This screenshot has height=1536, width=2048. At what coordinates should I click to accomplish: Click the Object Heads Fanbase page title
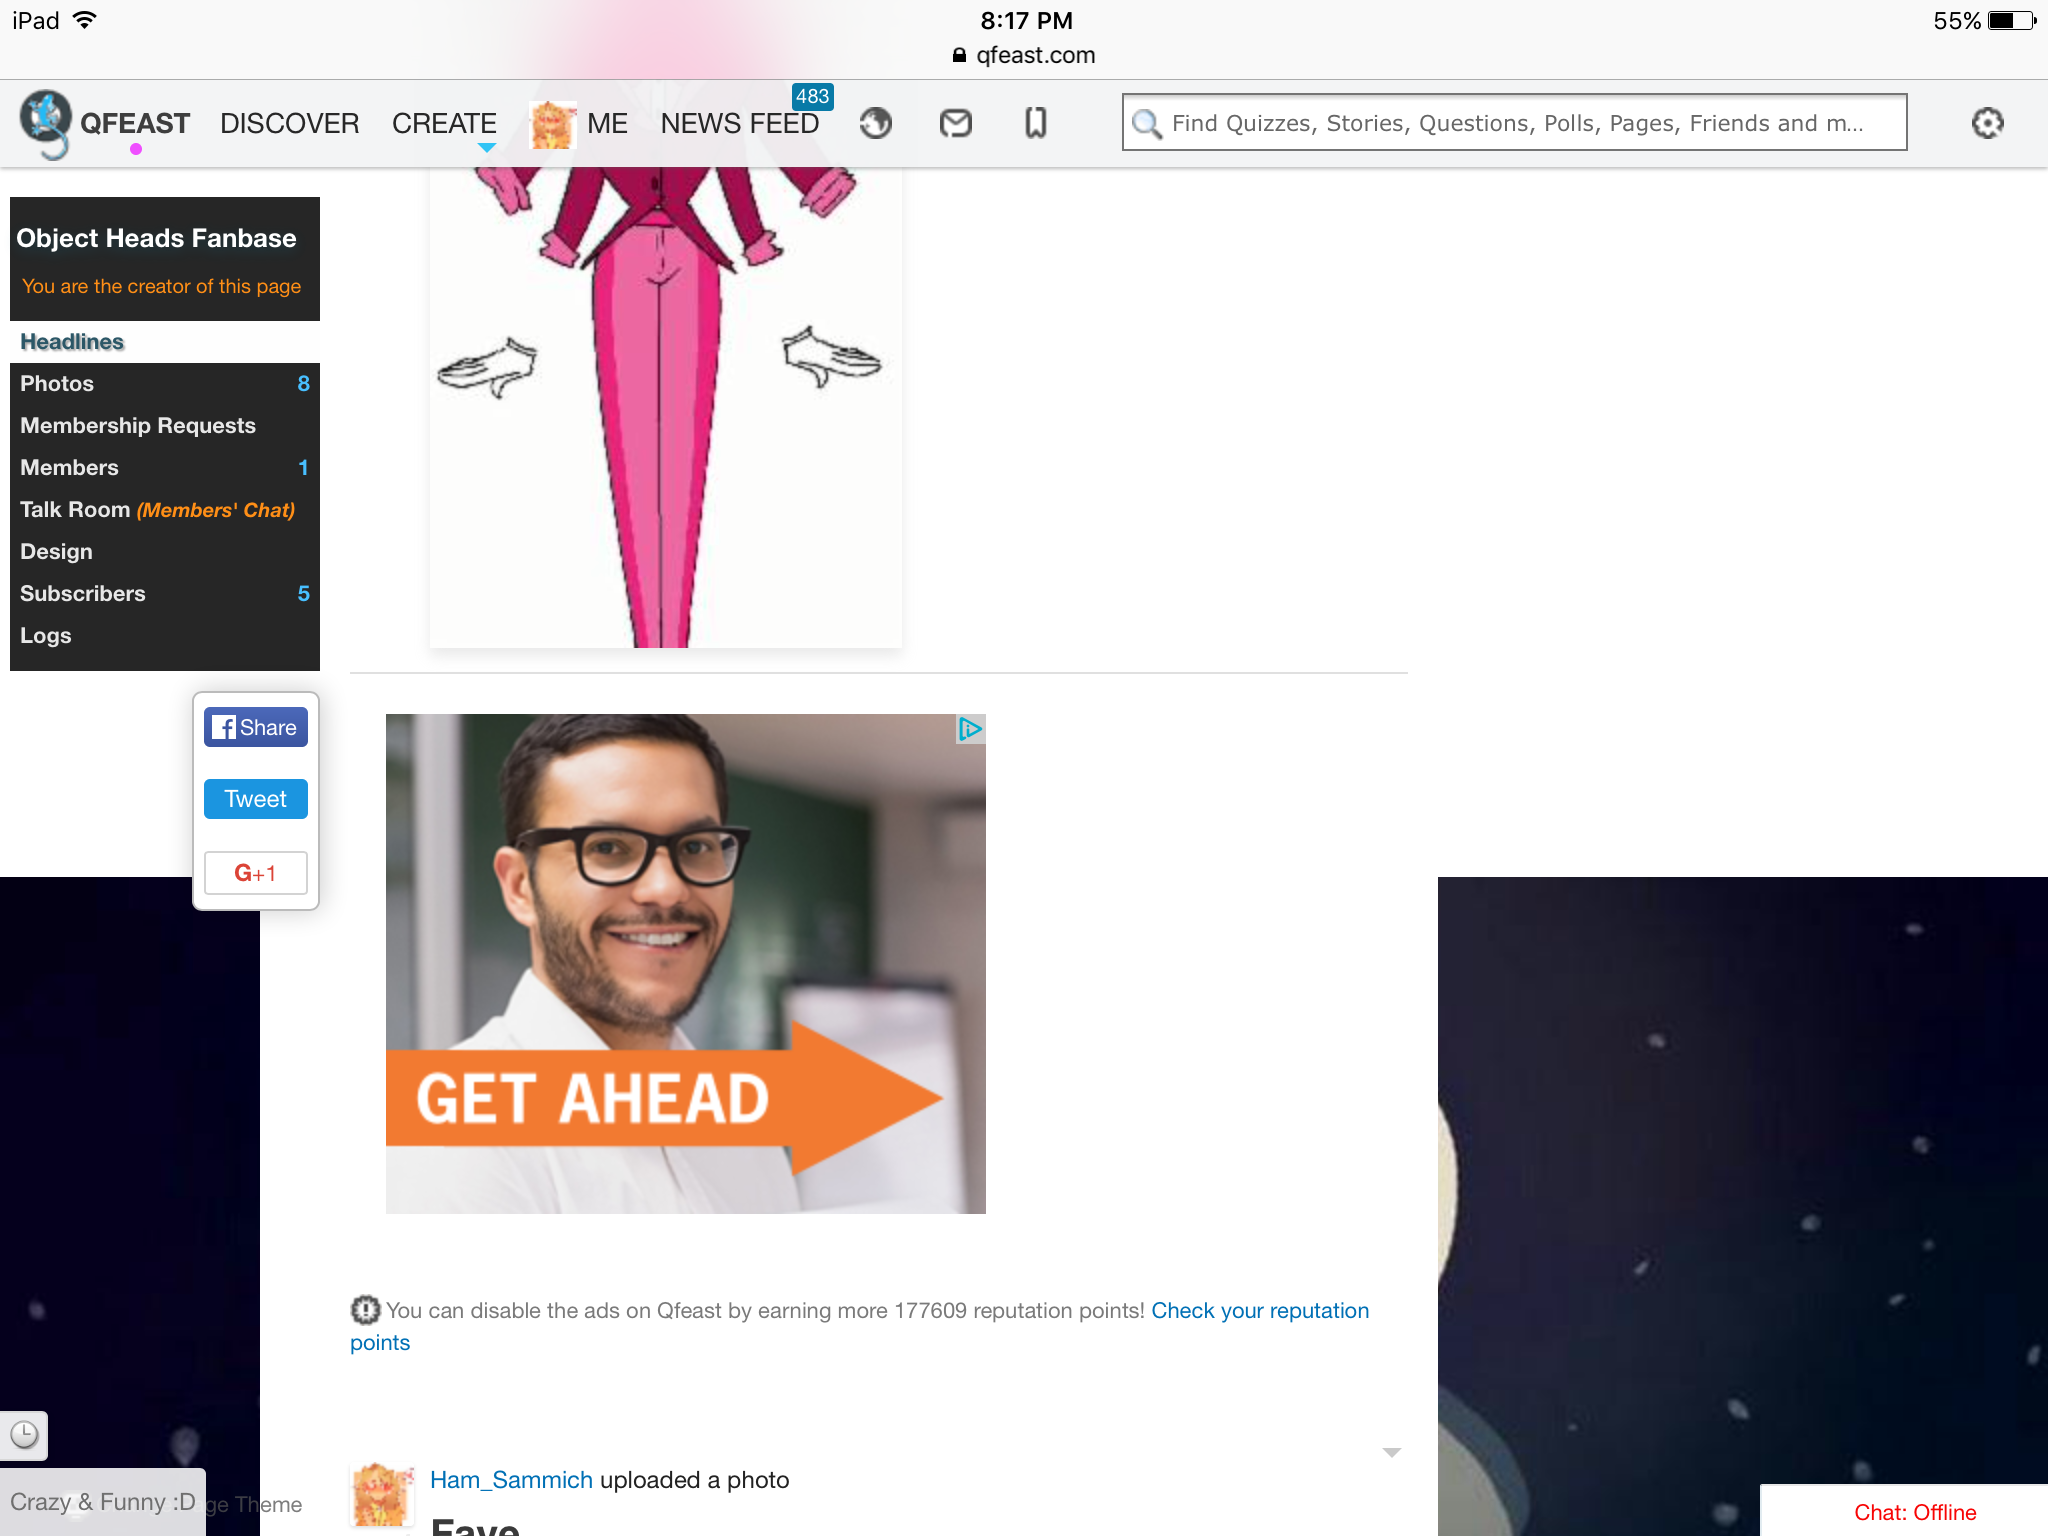coord(156,238)
